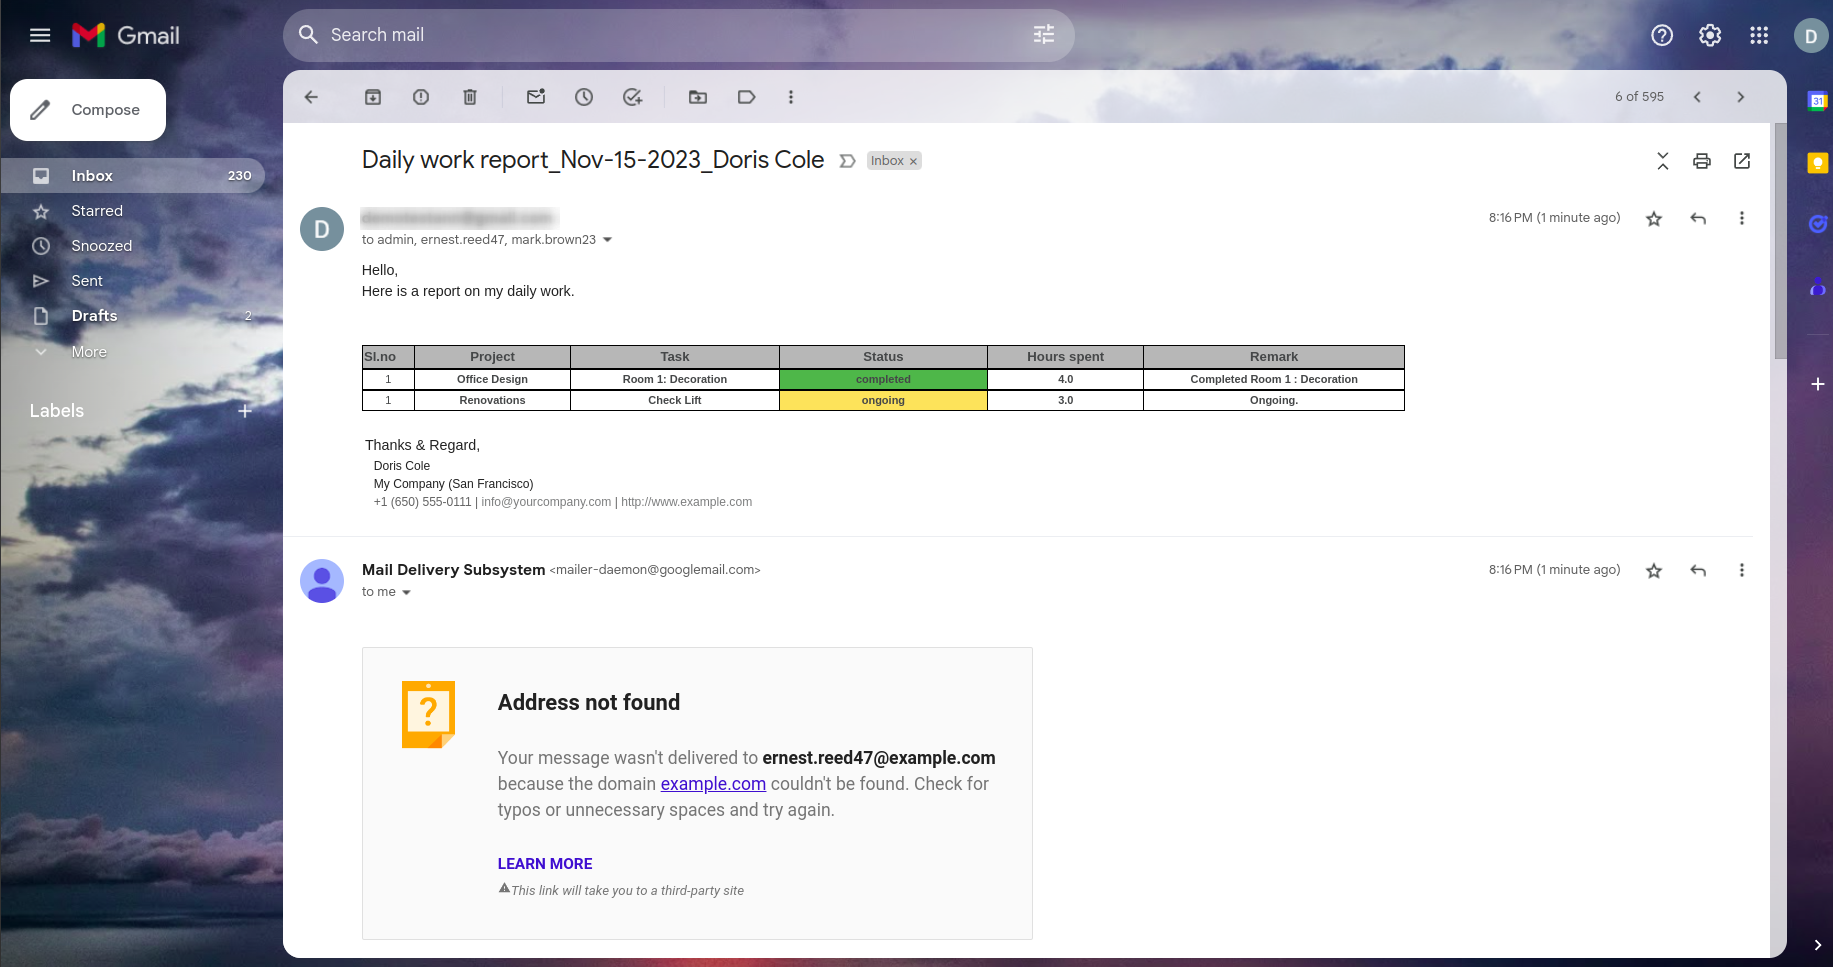Archive this email conversation
Image resolution: width=1833 pixels, height=967 pixels.
pos(373,97)
